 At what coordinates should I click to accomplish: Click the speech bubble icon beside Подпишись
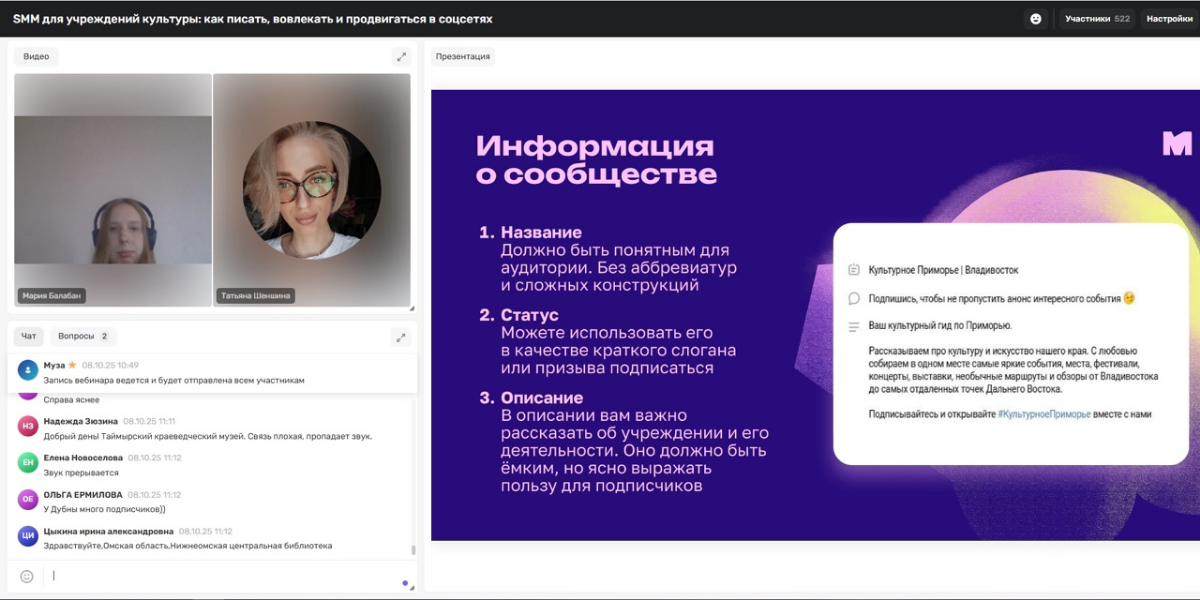point(853,298)
